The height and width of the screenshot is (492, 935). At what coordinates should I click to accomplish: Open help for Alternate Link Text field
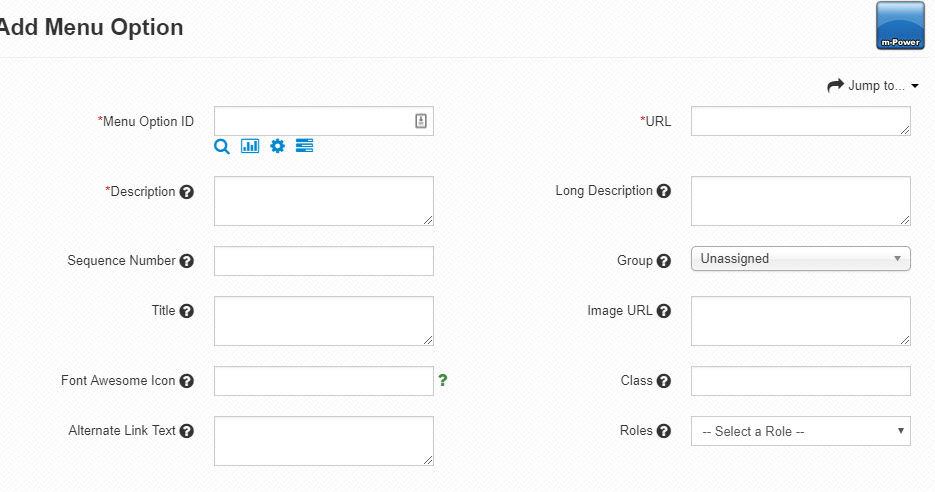[x=187, y=431]
